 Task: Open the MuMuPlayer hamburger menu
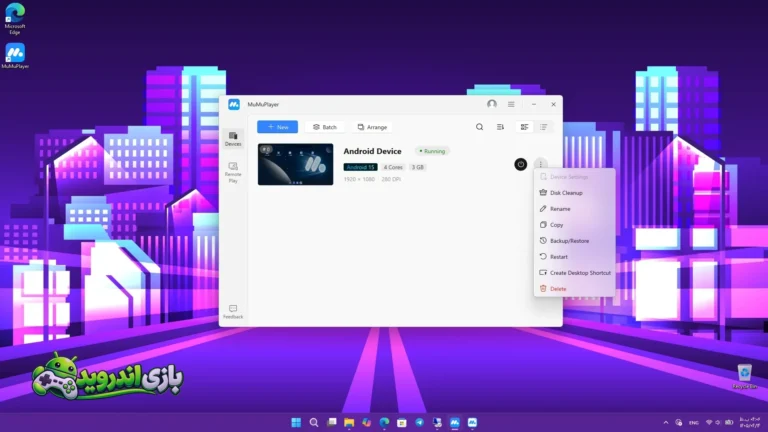pyautogui.click(x=511, y=104)
